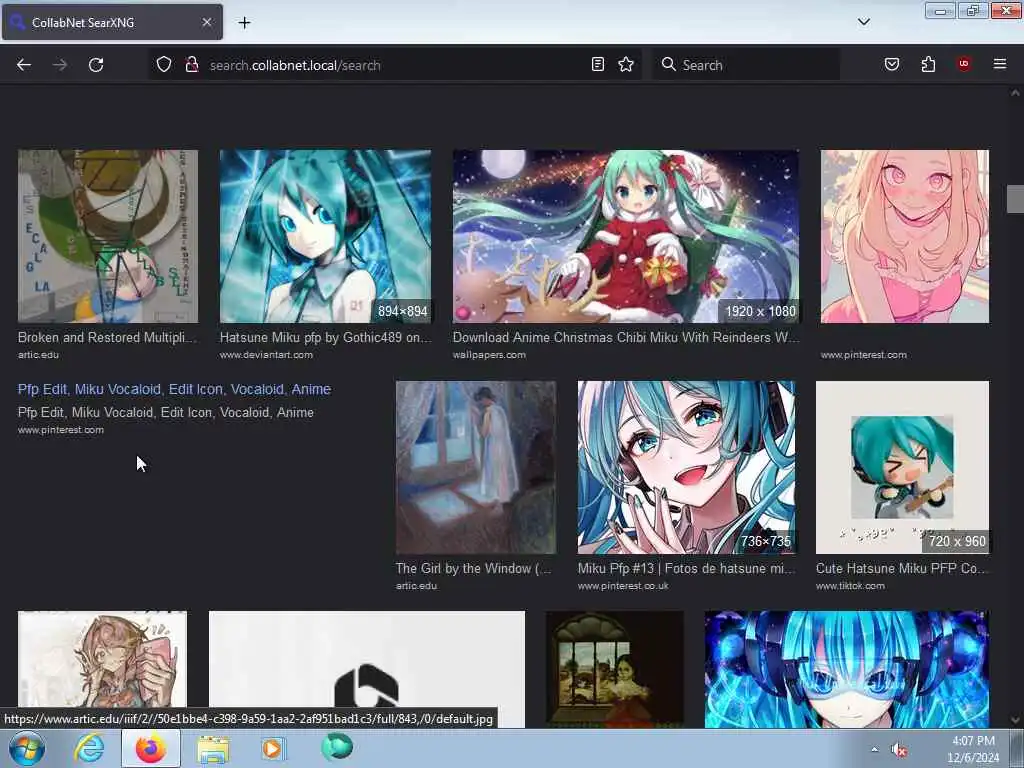Click www.tiktok.com source text
The width and height of the screenshot is (1024, 768).
pos(850,586)
